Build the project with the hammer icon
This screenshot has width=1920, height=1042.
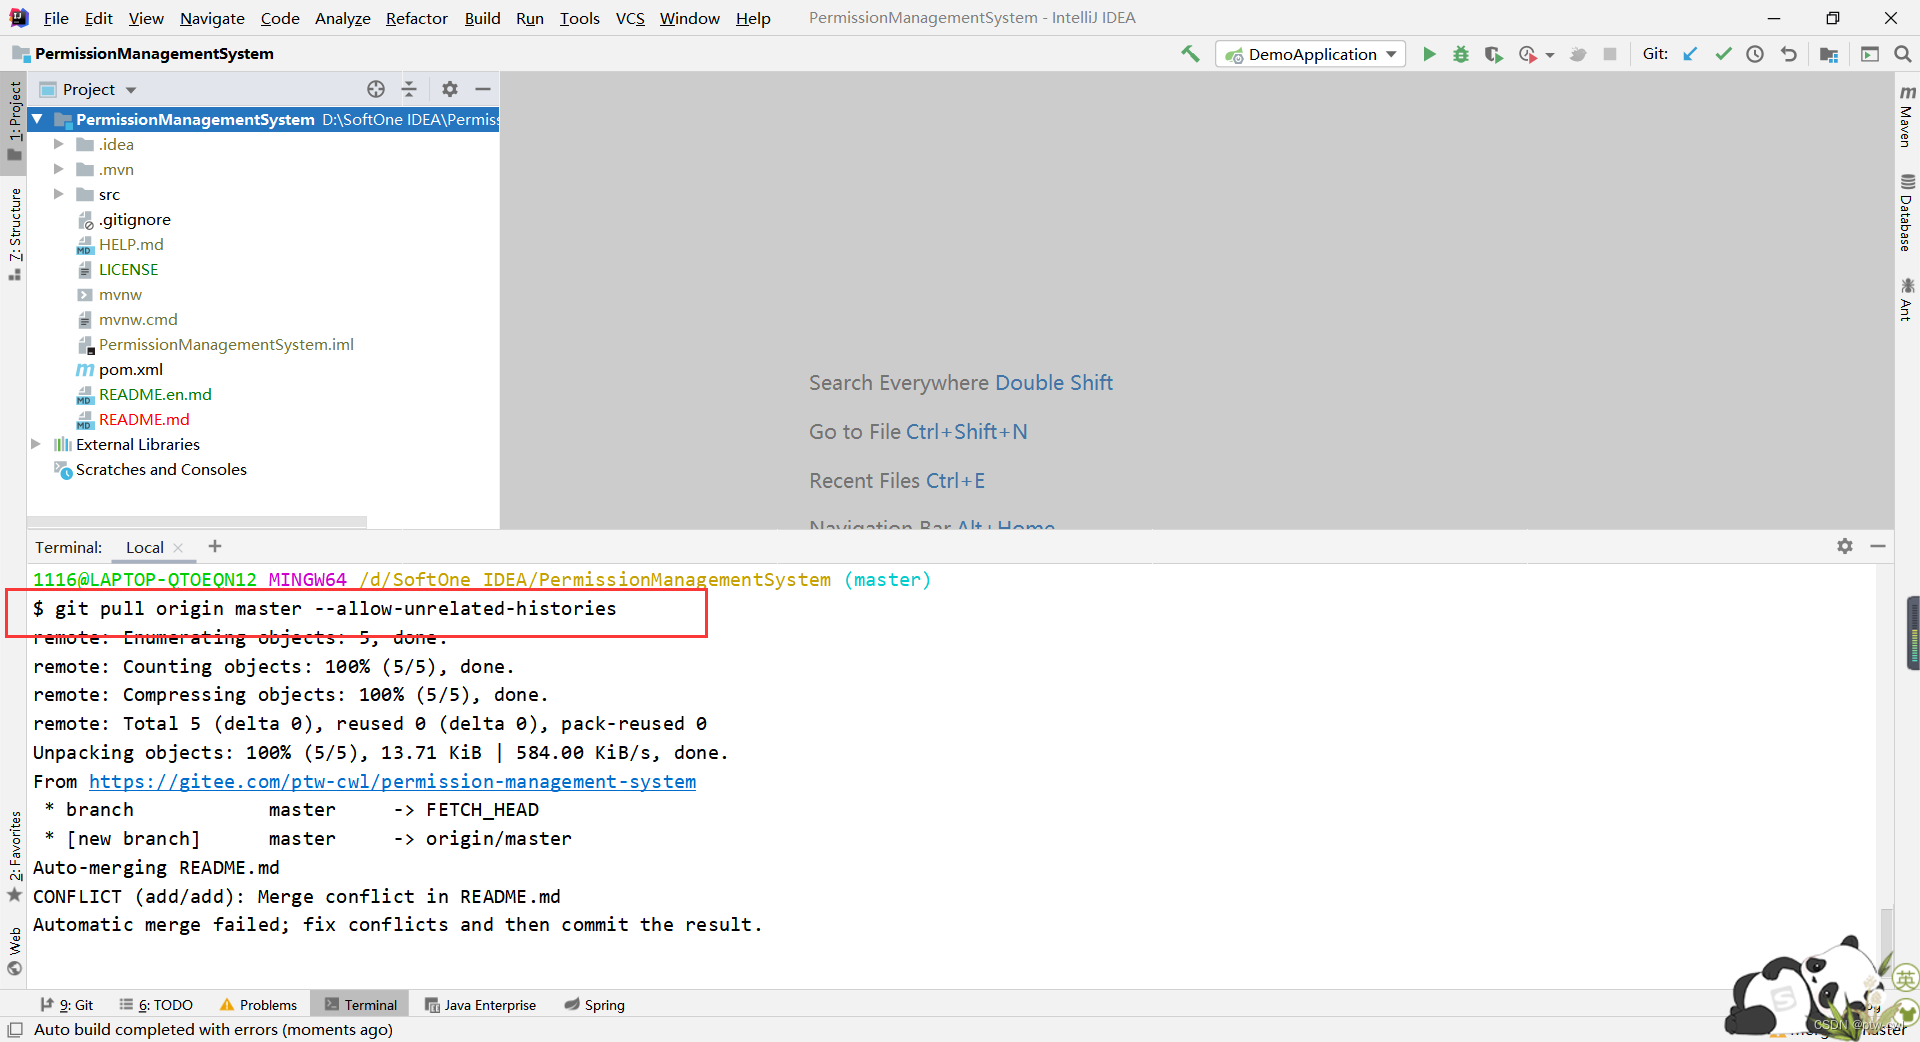(1190, 54)
